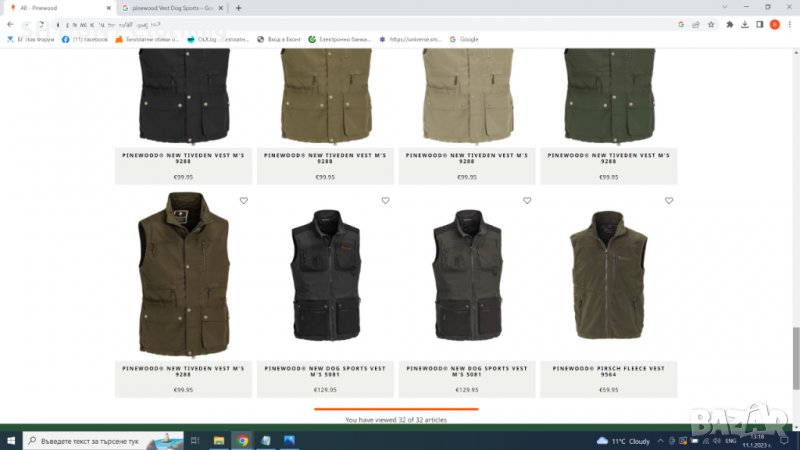Bookmark this page with star icon
Screen dimensions: 800x450
click(x=711, y=24)
